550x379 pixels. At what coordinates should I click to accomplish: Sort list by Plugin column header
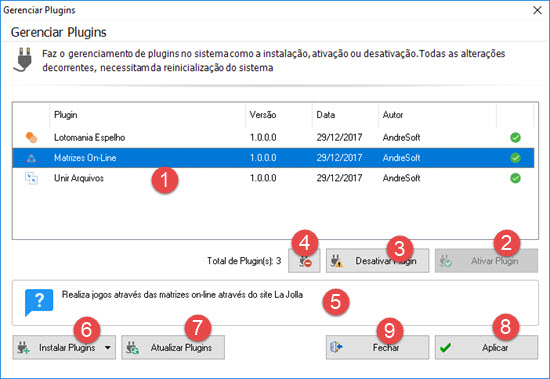(147, 115)
